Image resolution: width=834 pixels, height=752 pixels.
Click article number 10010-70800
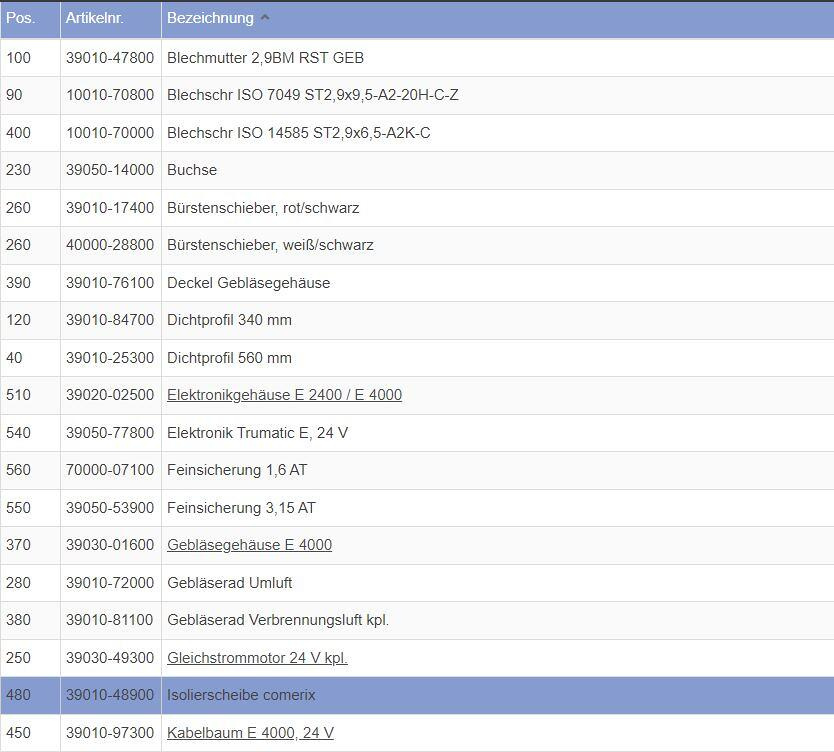(x=110, y=95)
